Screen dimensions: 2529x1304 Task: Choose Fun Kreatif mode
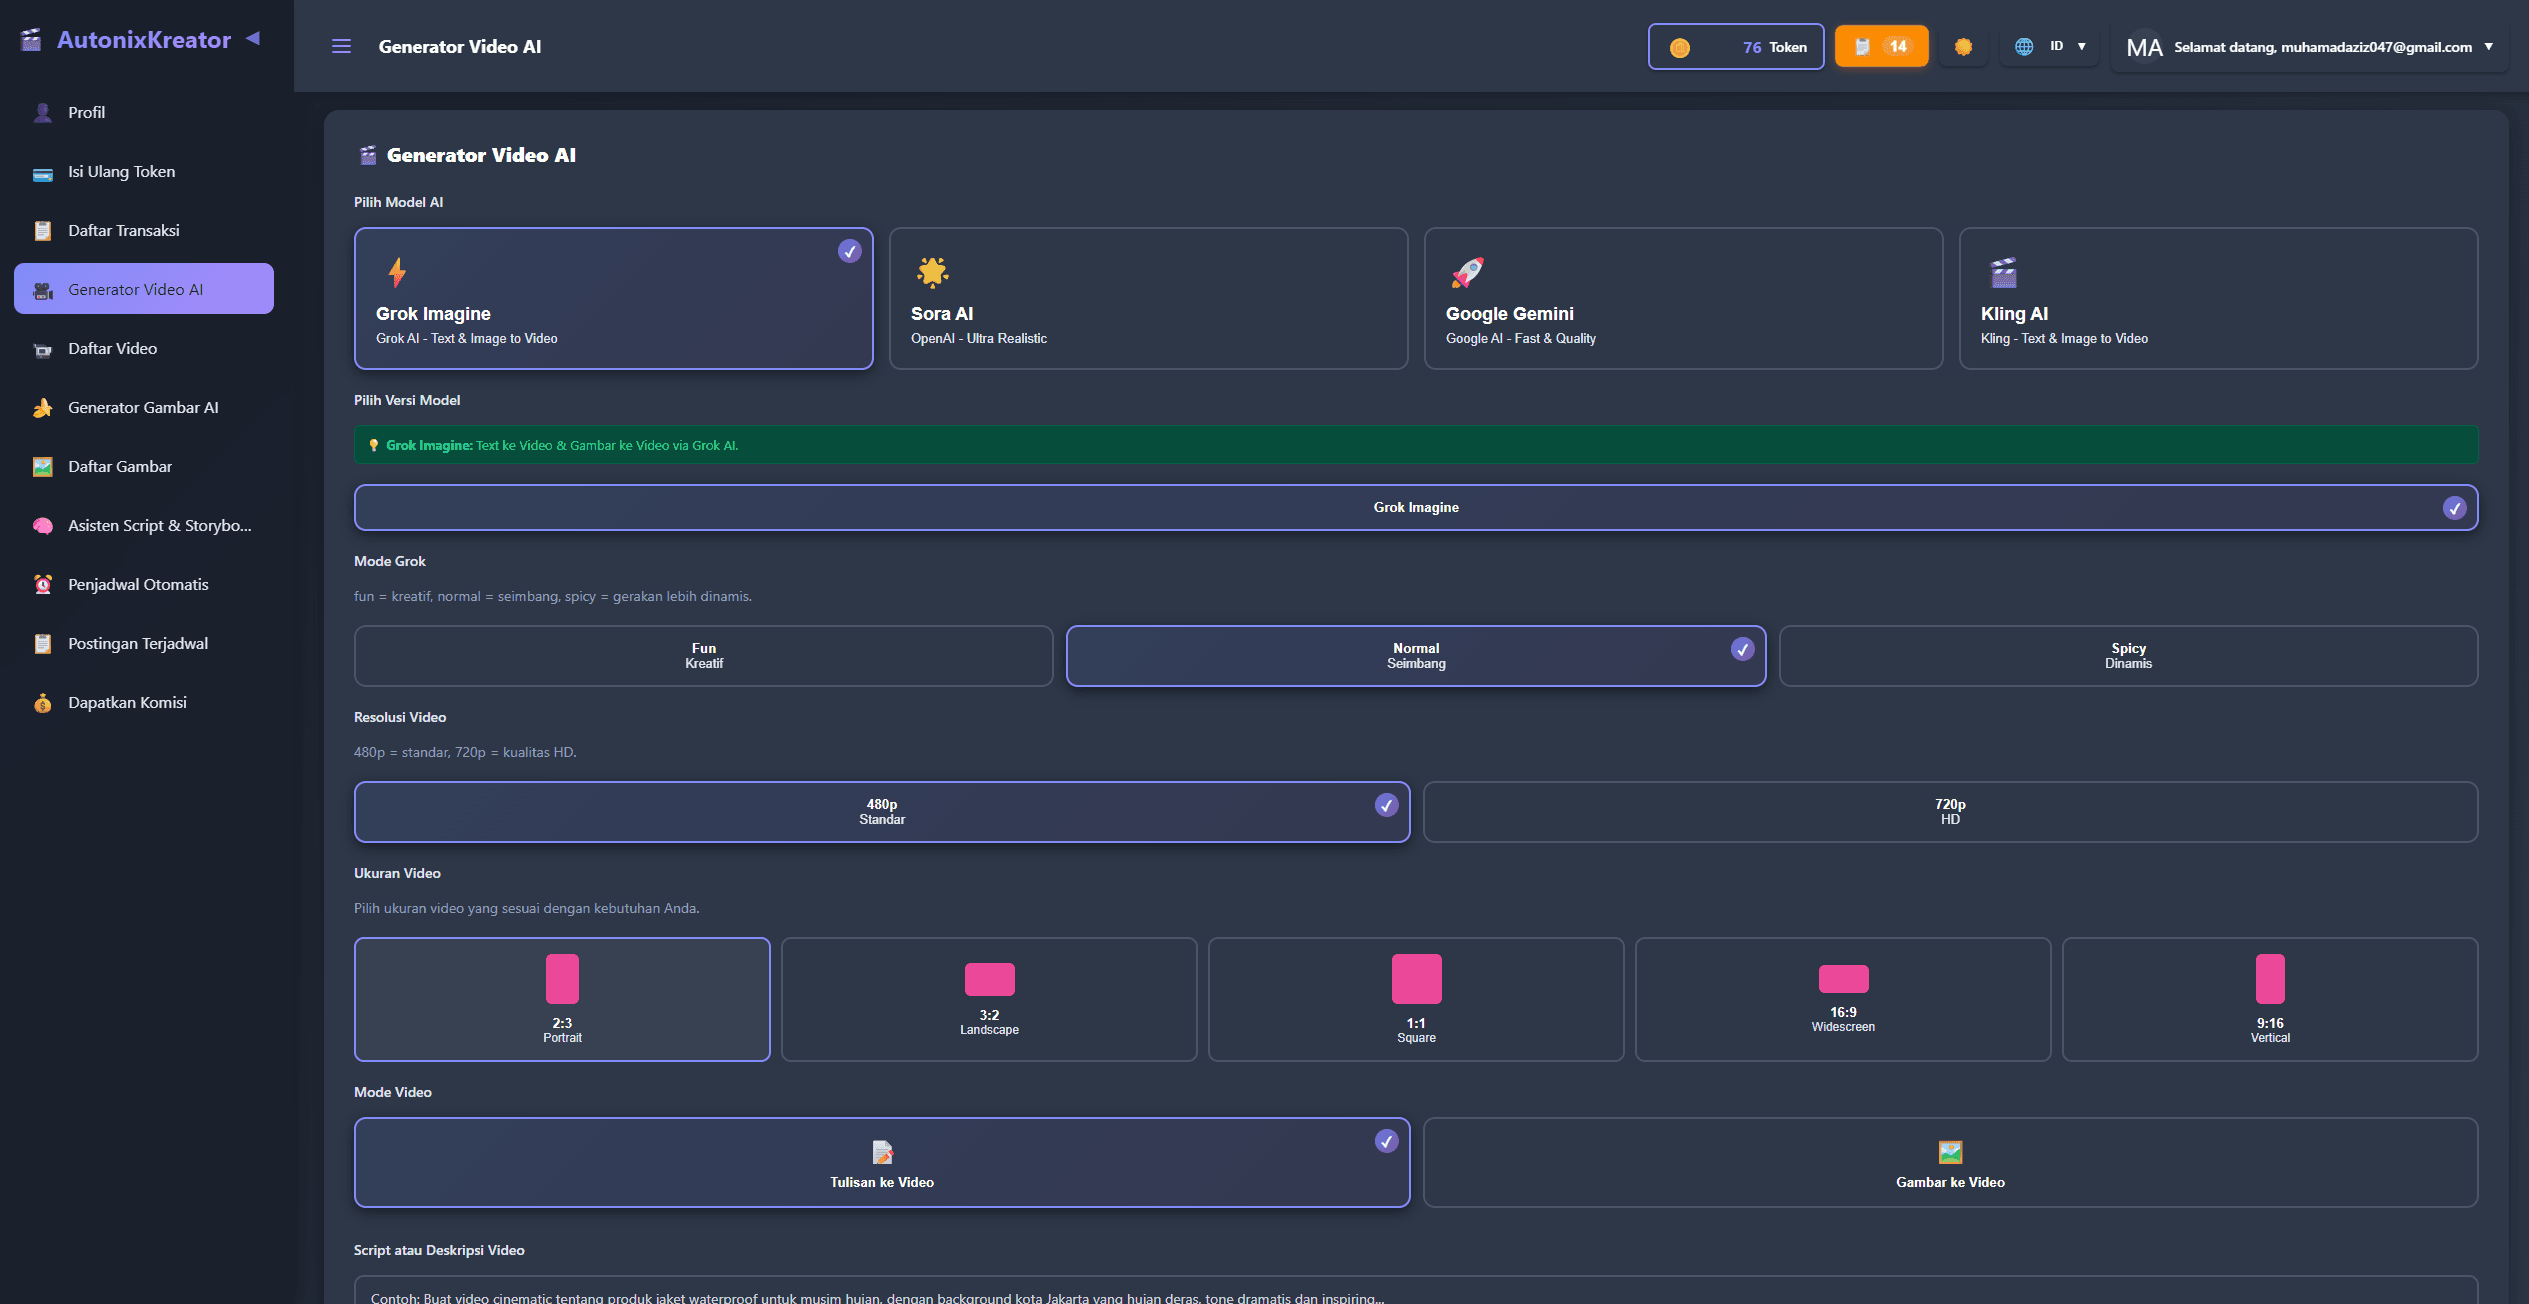(703, 656)
